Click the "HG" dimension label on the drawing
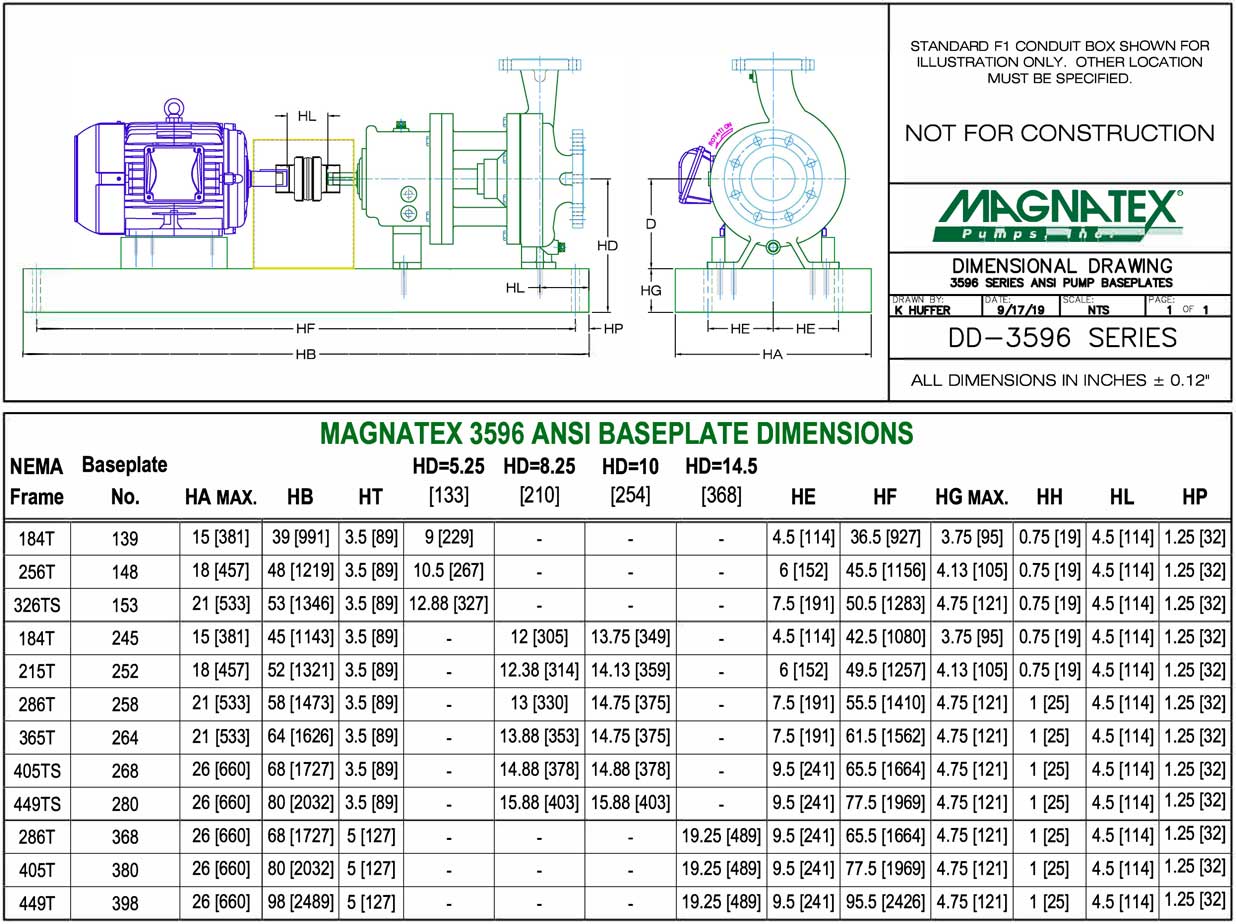Viewport: 1236px width, 924px height. [652, 290]
